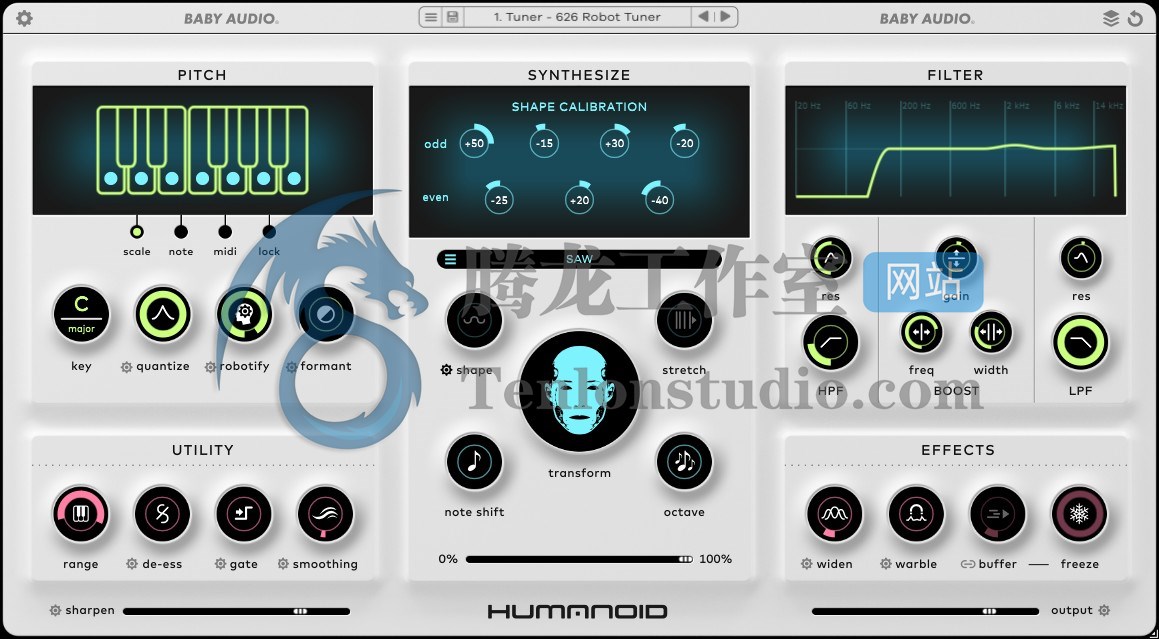This screenshot has width=1159, height=639.
Task: Open the key selector showing C major
Action: click(x=81, y=315)
